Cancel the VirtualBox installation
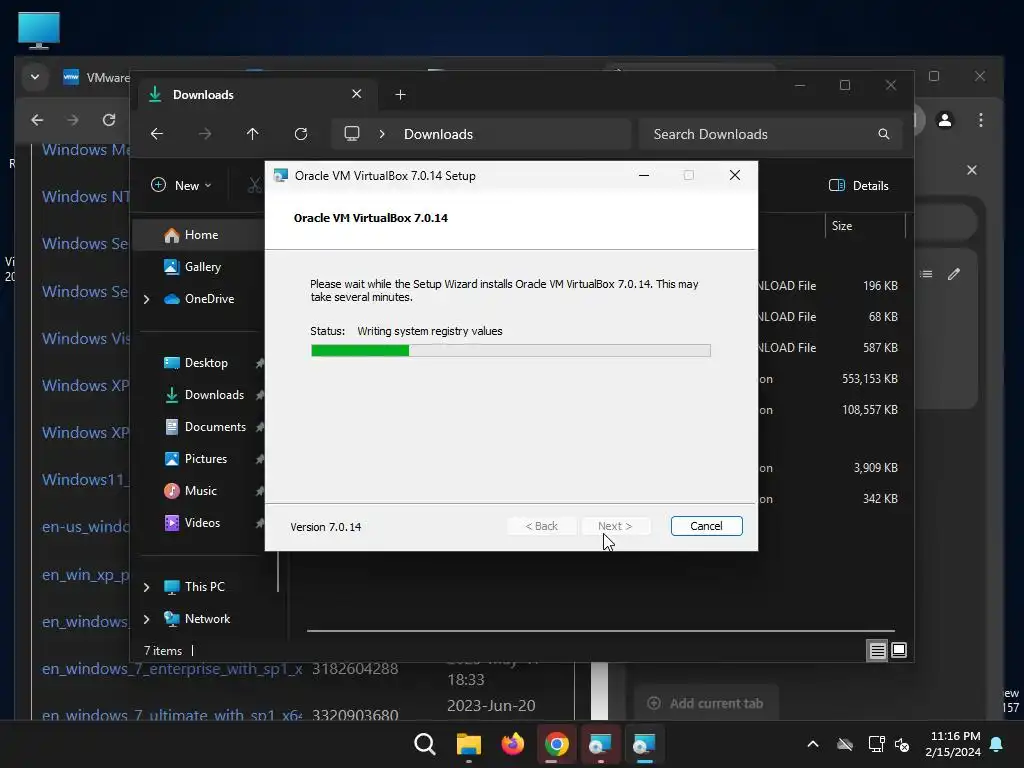Screen dimensions: 1024x768 [706, 526]
